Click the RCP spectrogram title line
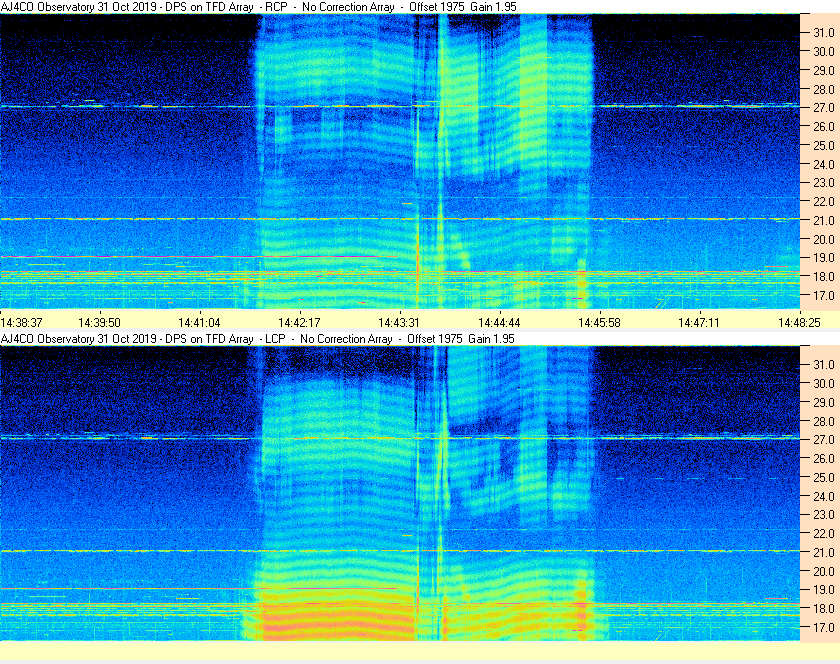This screenshot has height=664, width=840. [x=259, y=7]
